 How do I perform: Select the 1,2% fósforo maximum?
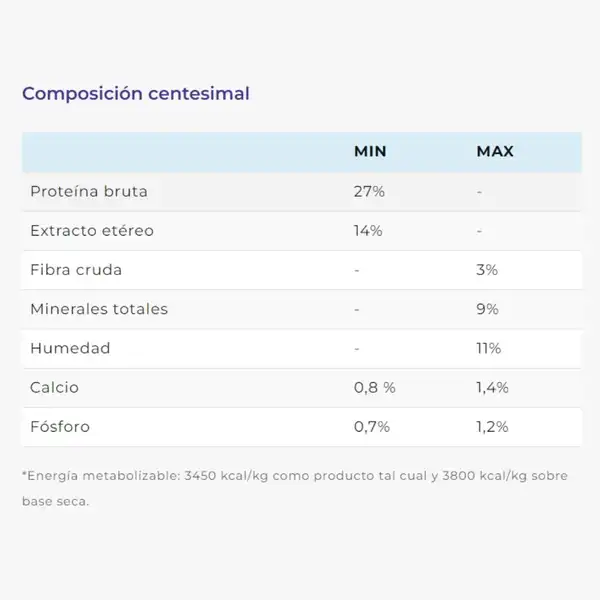point(492,427)
